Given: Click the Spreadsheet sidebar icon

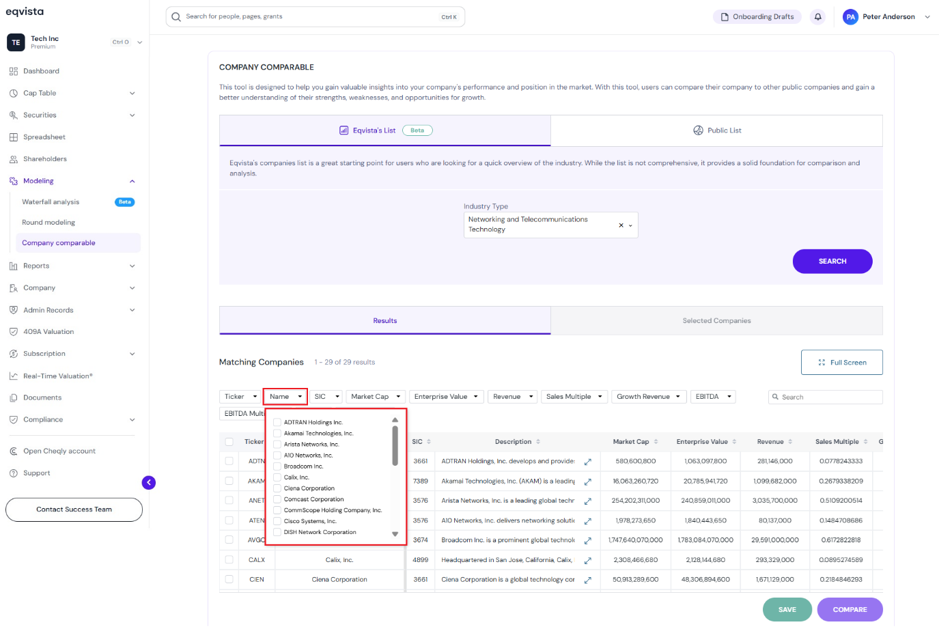Looking at the screenshot, I should [x=13, y=137].
